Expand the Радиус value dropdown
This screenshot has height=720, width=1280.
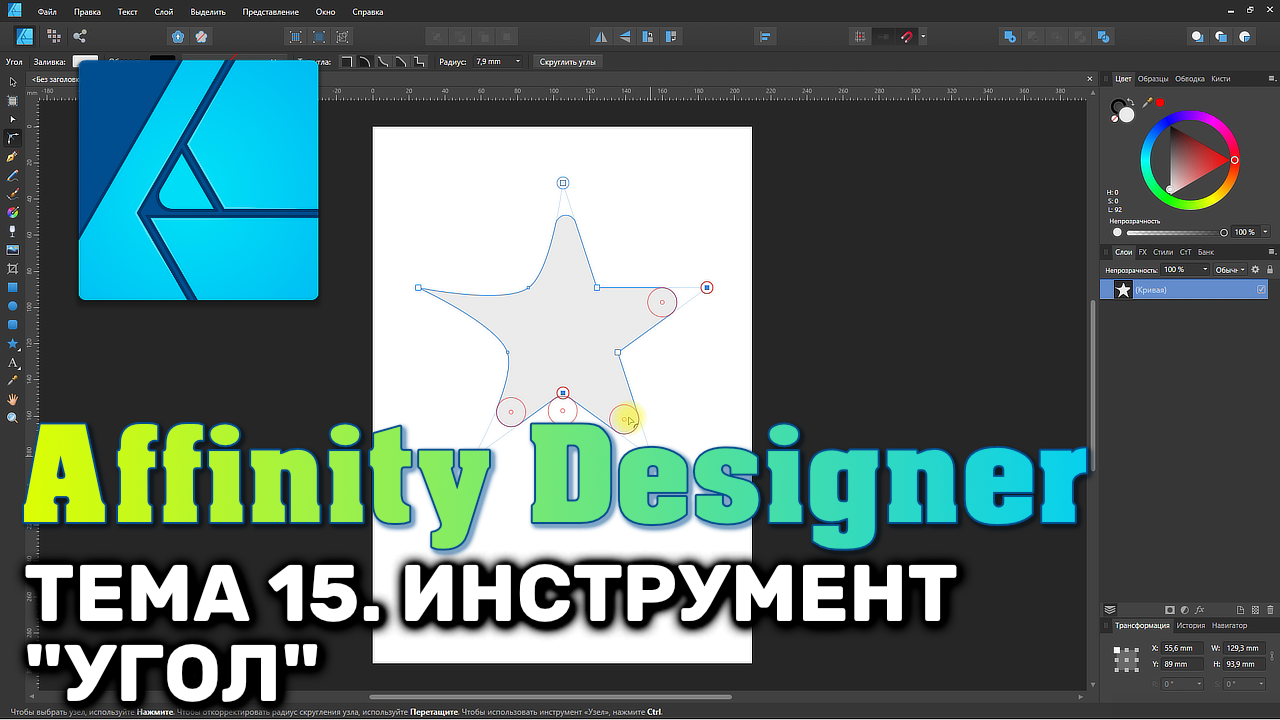click(x=518, y=62)
